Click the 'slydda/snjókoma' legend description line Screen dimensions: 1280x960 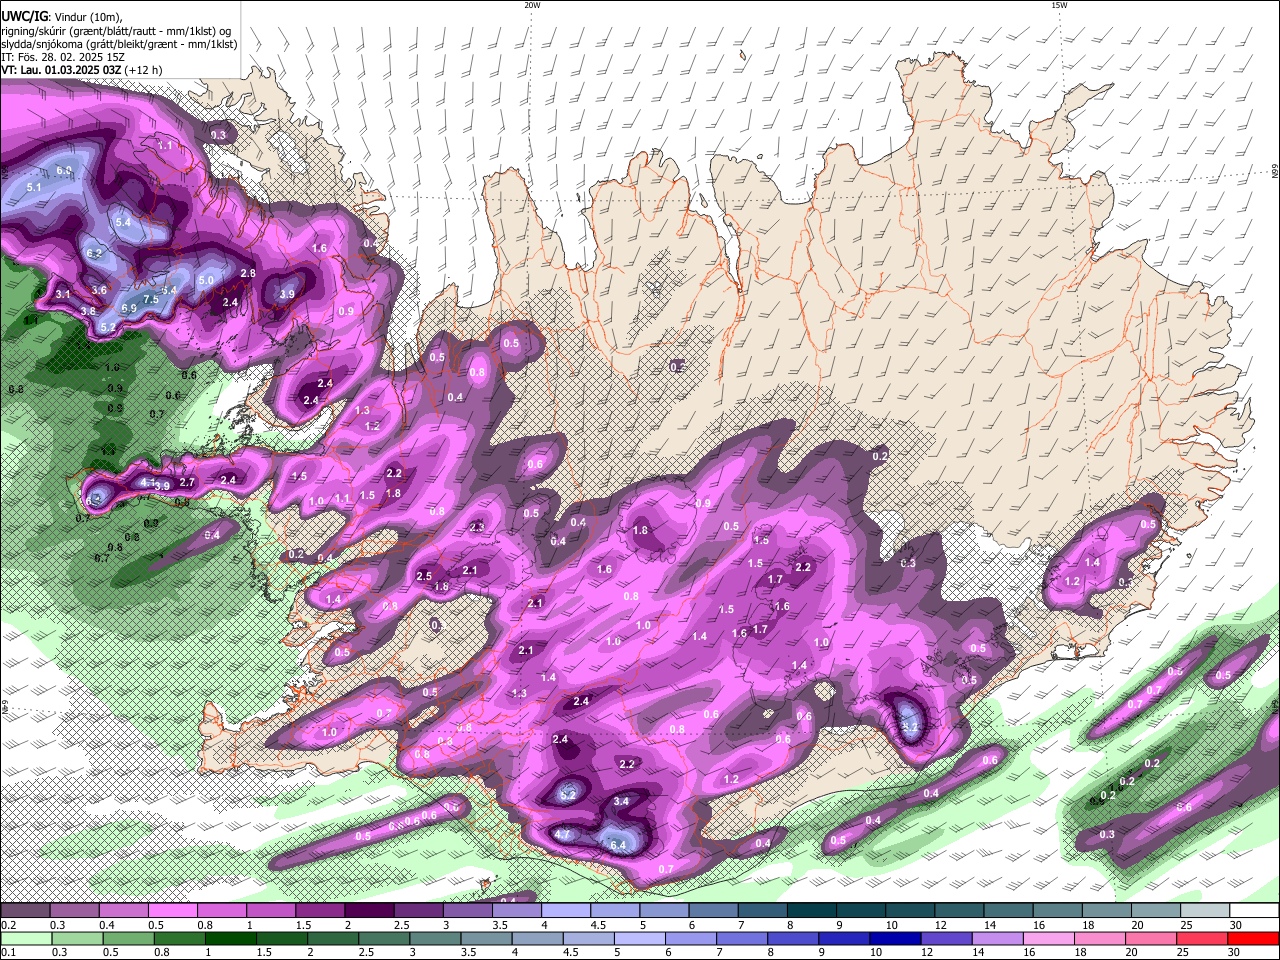pos(119,44)
